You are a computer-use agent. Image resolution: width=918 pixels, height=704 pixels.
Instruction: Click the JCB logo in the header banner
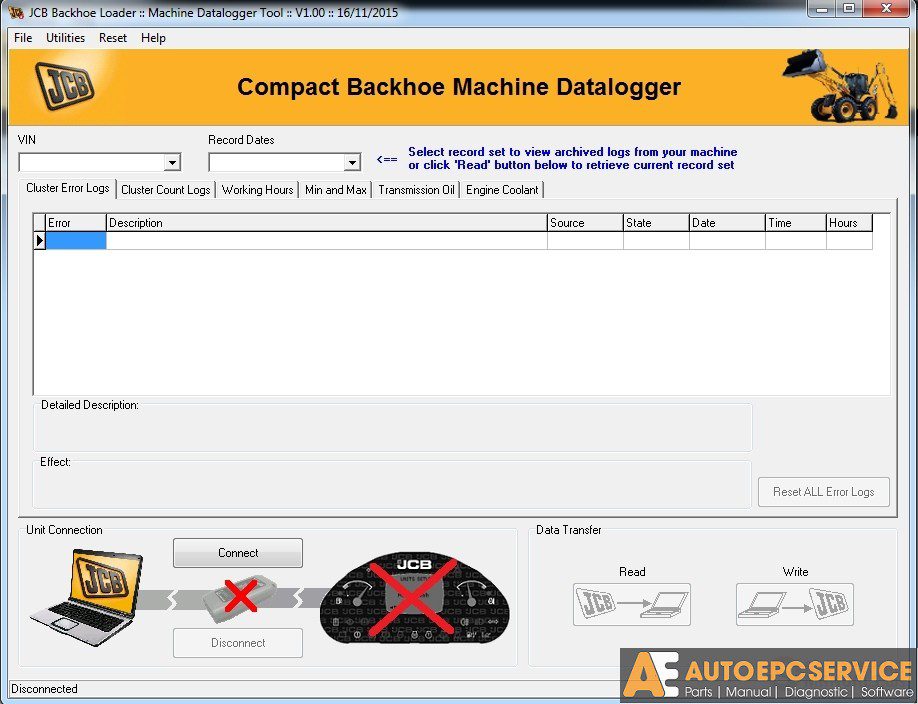pos(62,87)
